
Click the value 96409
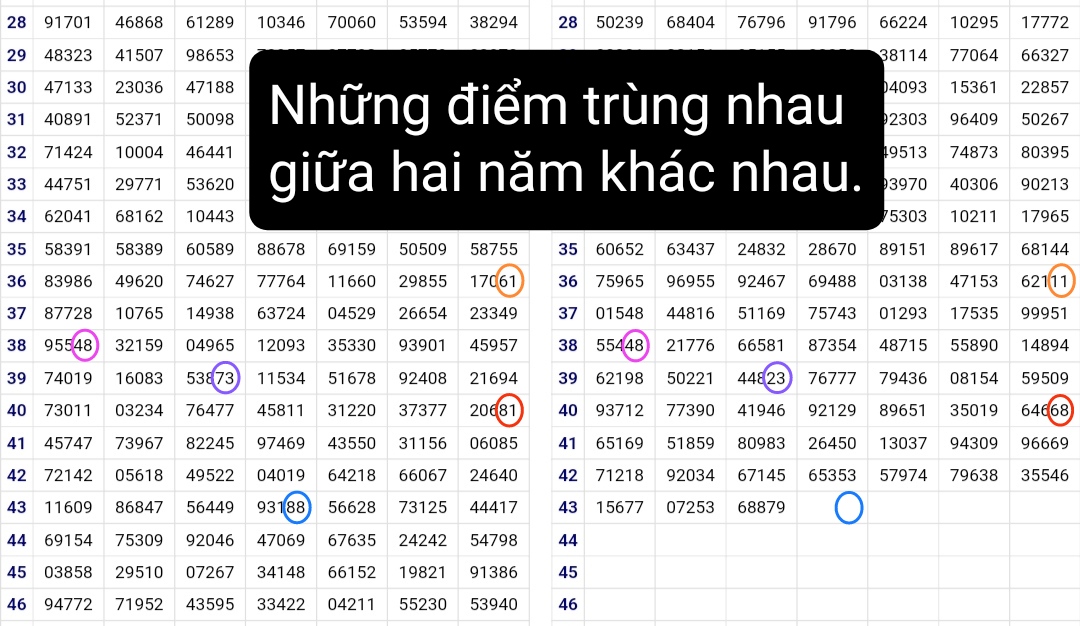tap(974, 119)
